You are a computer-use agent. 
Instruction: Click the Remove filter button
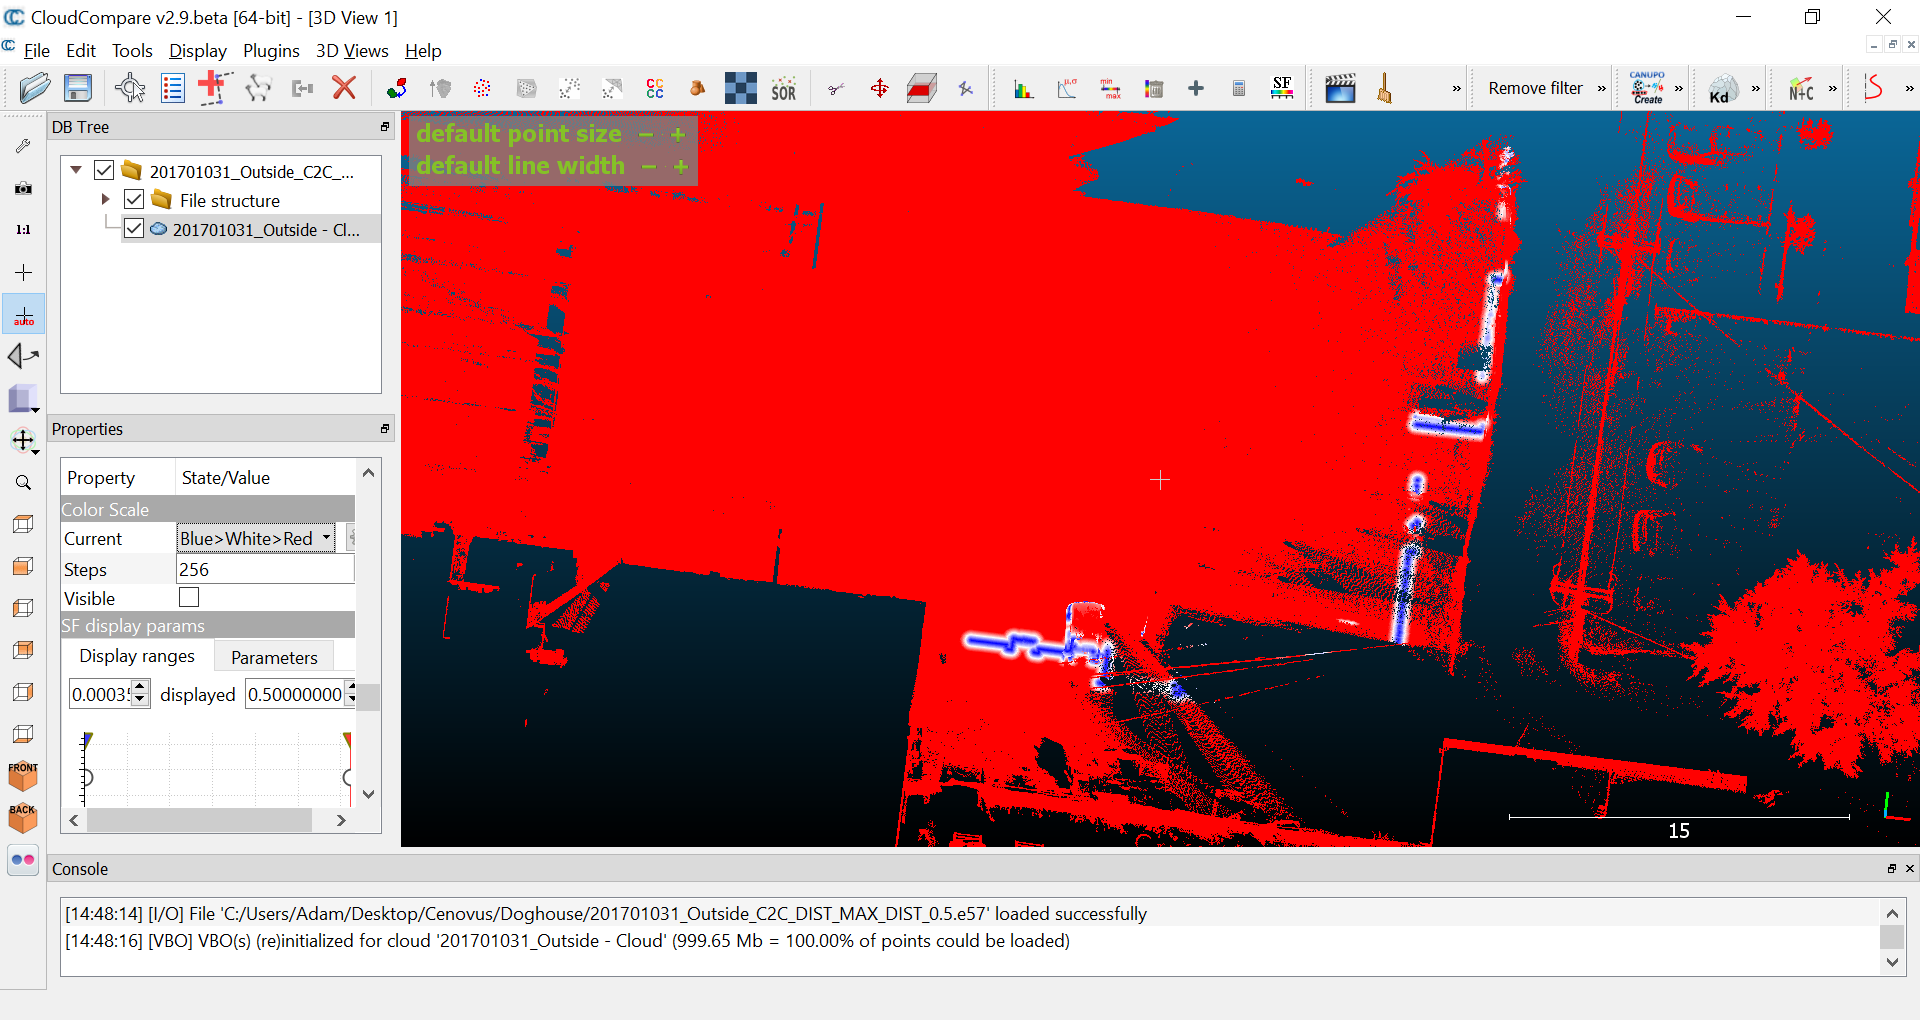pos(1536,88)
